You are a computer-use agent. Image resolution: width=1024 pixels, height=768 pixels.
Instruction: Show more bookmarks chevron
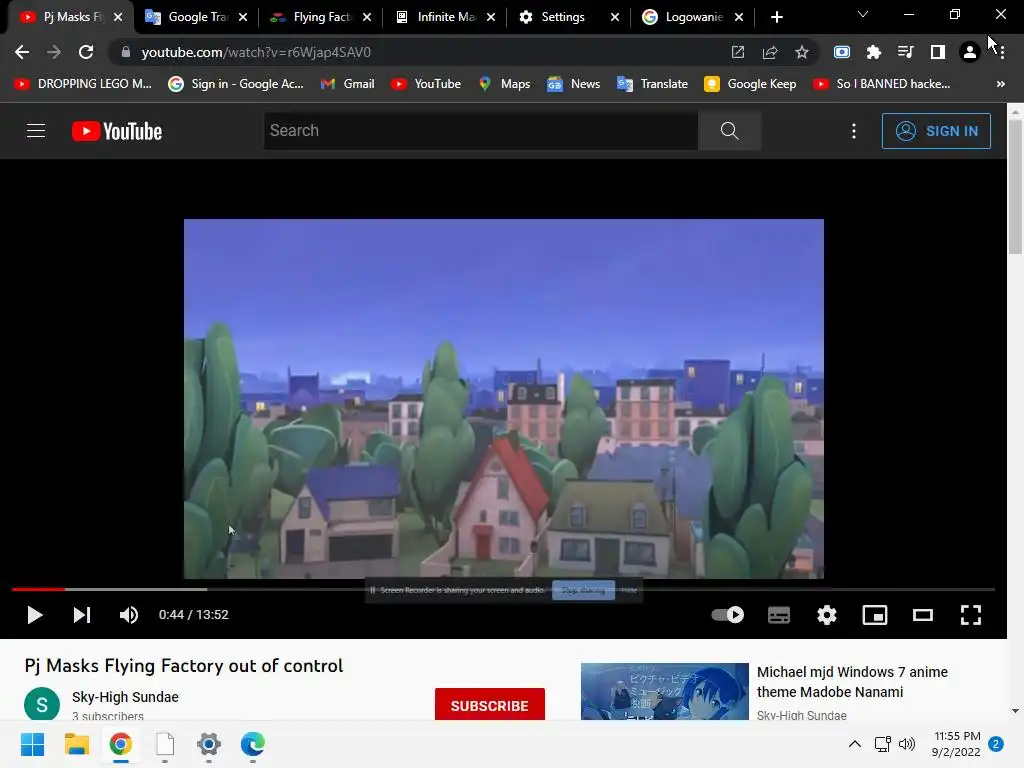(x=1000, y=84)
